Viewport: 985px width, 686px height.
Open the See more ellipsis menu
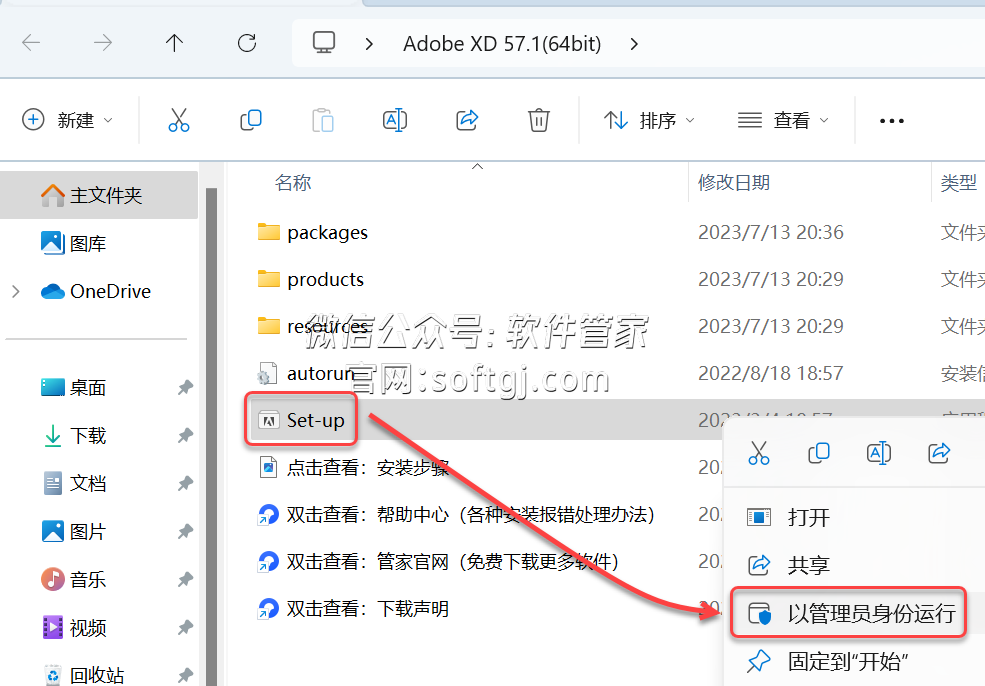click(891, 121)
